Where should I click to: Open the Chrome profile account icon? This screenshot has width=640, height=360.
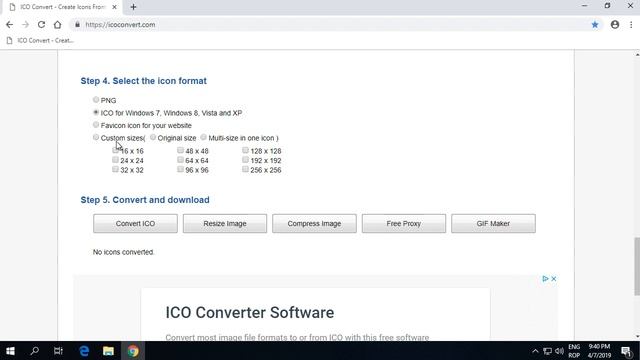[x=615, y=24]
